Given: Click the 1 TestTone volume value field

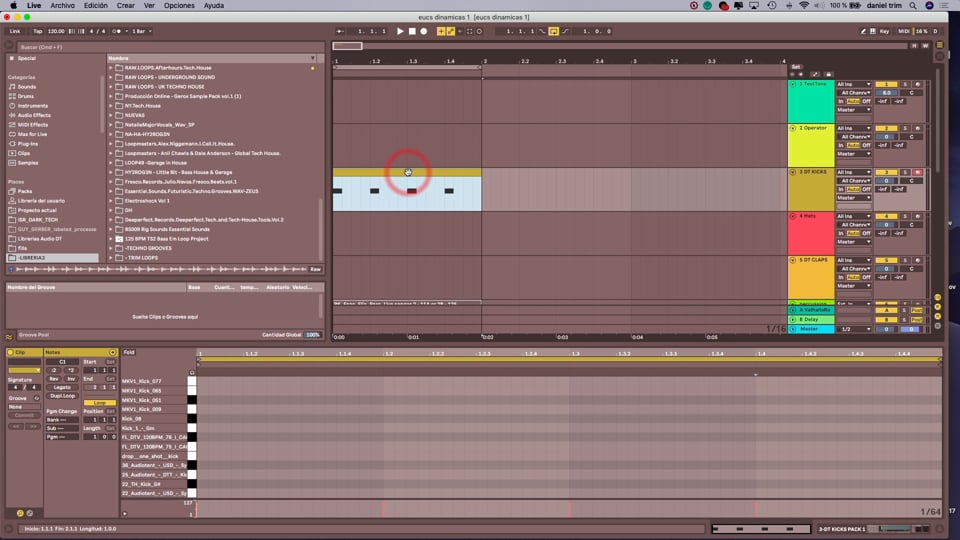Looking at the screenshot, I should coord(886,93).
